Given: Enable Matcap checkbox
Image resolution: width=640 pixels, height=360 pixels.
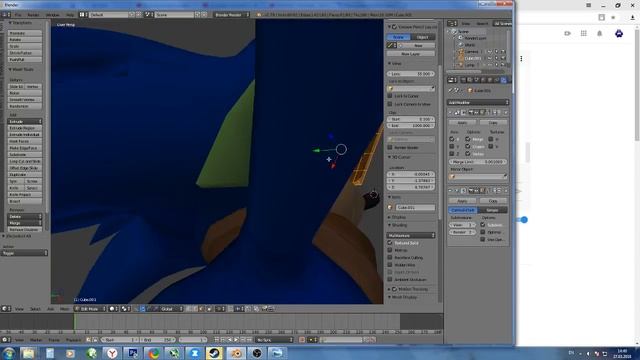Looking at the screenshot, I should point(390,250).
